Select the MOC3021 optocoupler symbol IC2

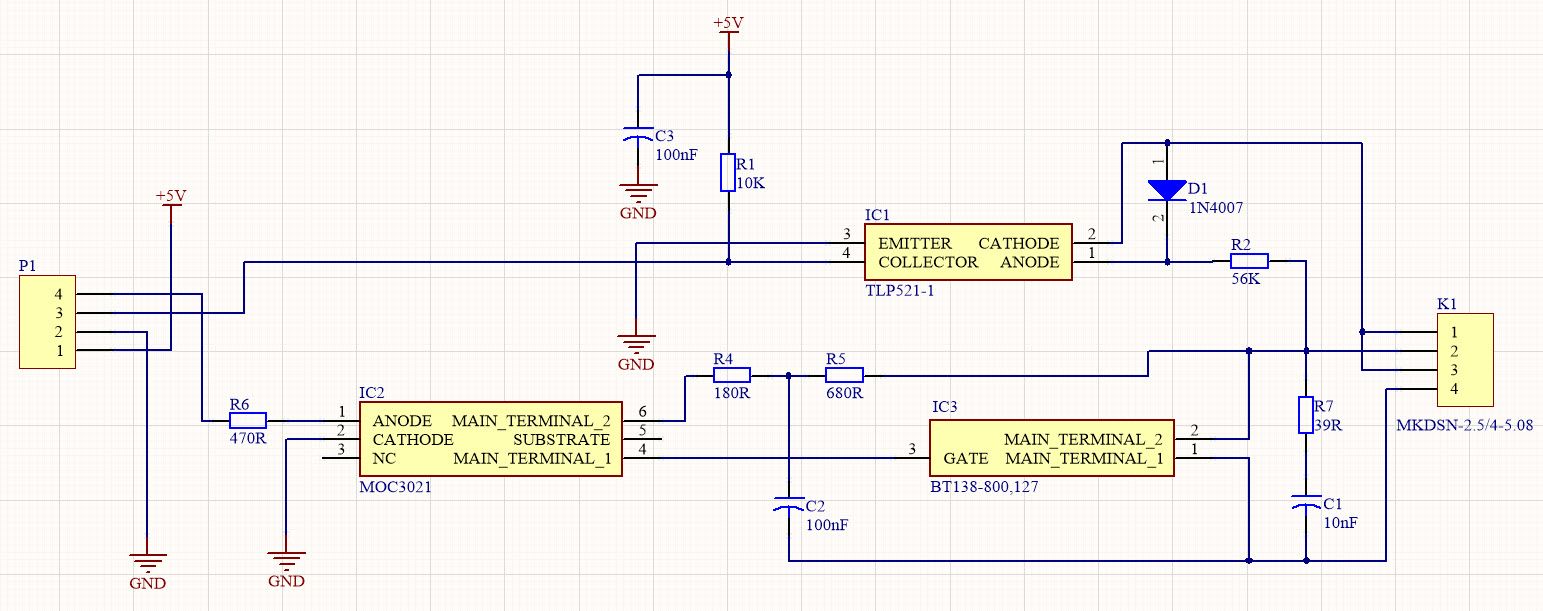490,440
